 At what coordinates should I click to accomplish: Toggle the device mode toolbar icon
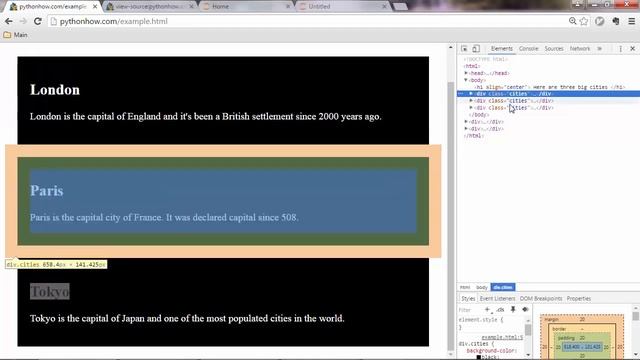[x=476, y=49]
